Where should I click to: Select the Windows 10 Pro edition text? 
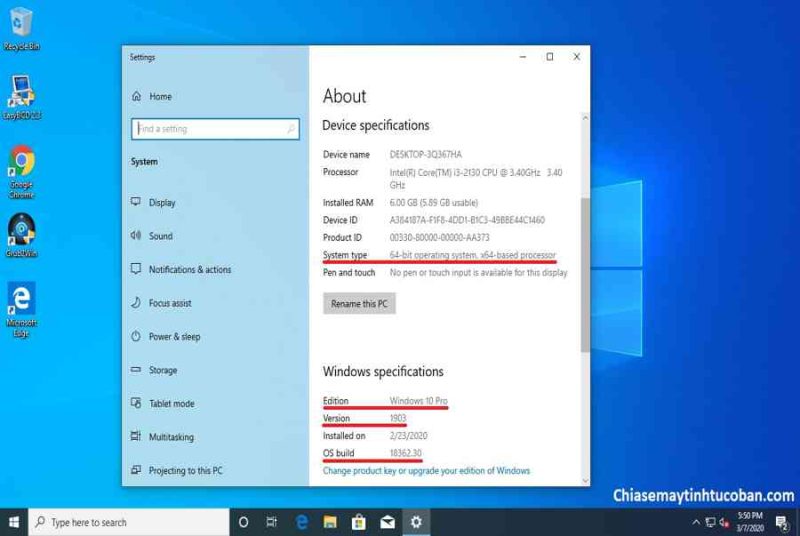tap(418, 400)
